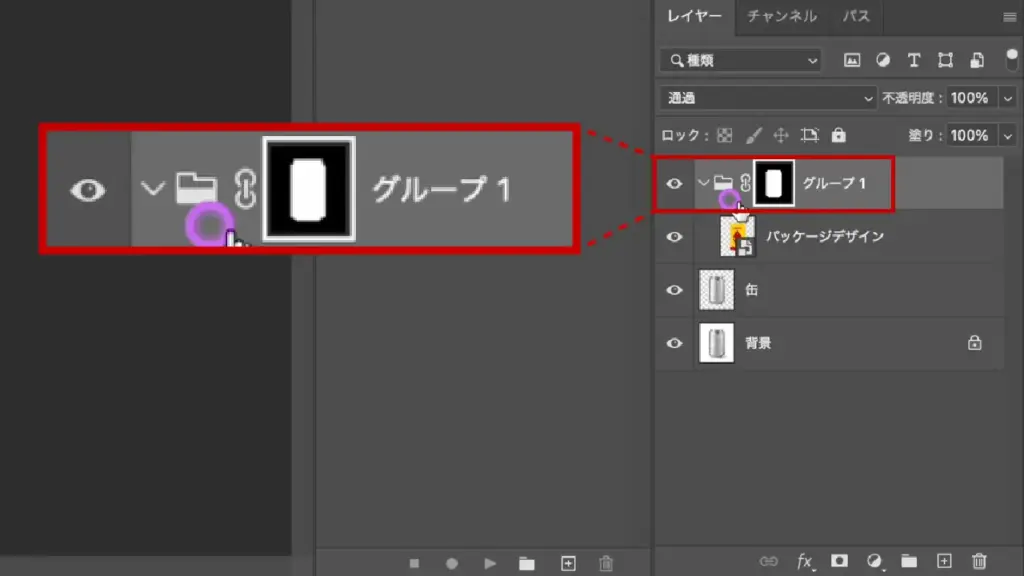Switch to the パス tab
The height and width of the screenshot is (576, 1024).
855,16
